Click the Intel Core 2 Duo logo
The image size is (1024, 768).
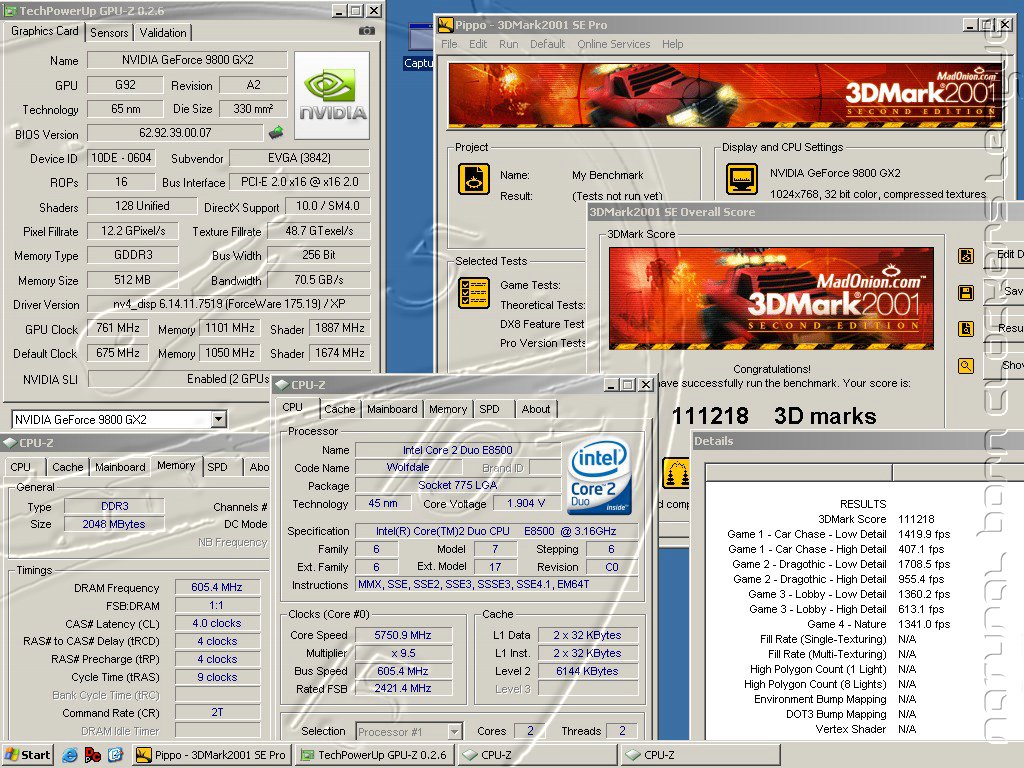coord(599,476)
